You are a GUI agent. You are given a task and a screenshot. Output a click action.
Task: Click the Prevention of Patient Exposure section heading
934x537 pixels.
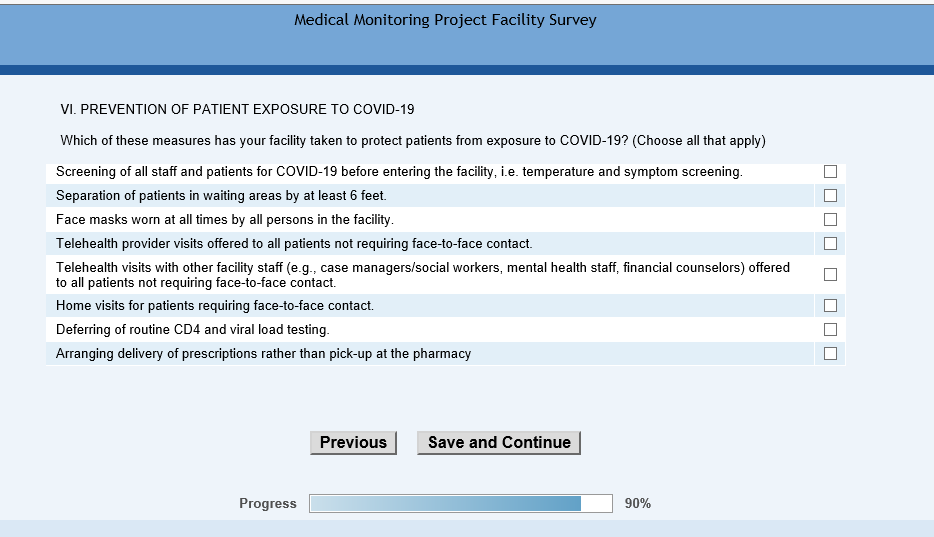238,109
